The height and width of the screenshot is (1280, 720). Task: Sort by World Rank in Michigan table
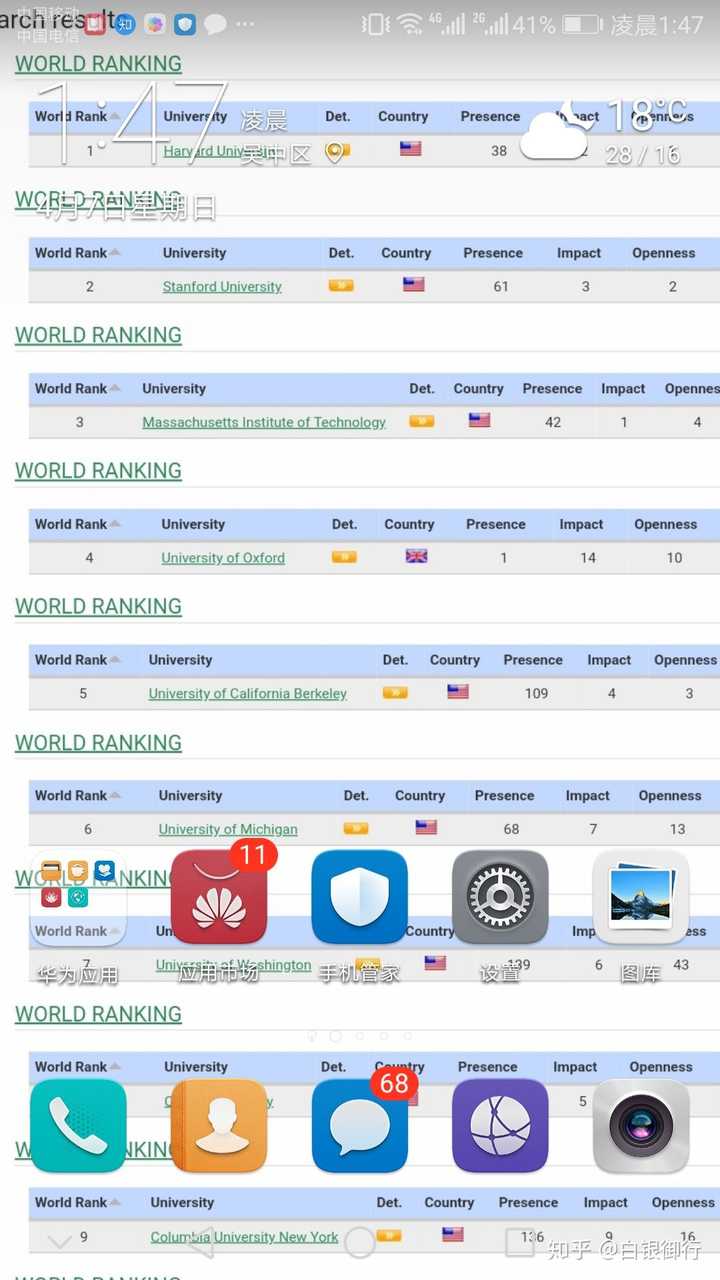(77, 796)
